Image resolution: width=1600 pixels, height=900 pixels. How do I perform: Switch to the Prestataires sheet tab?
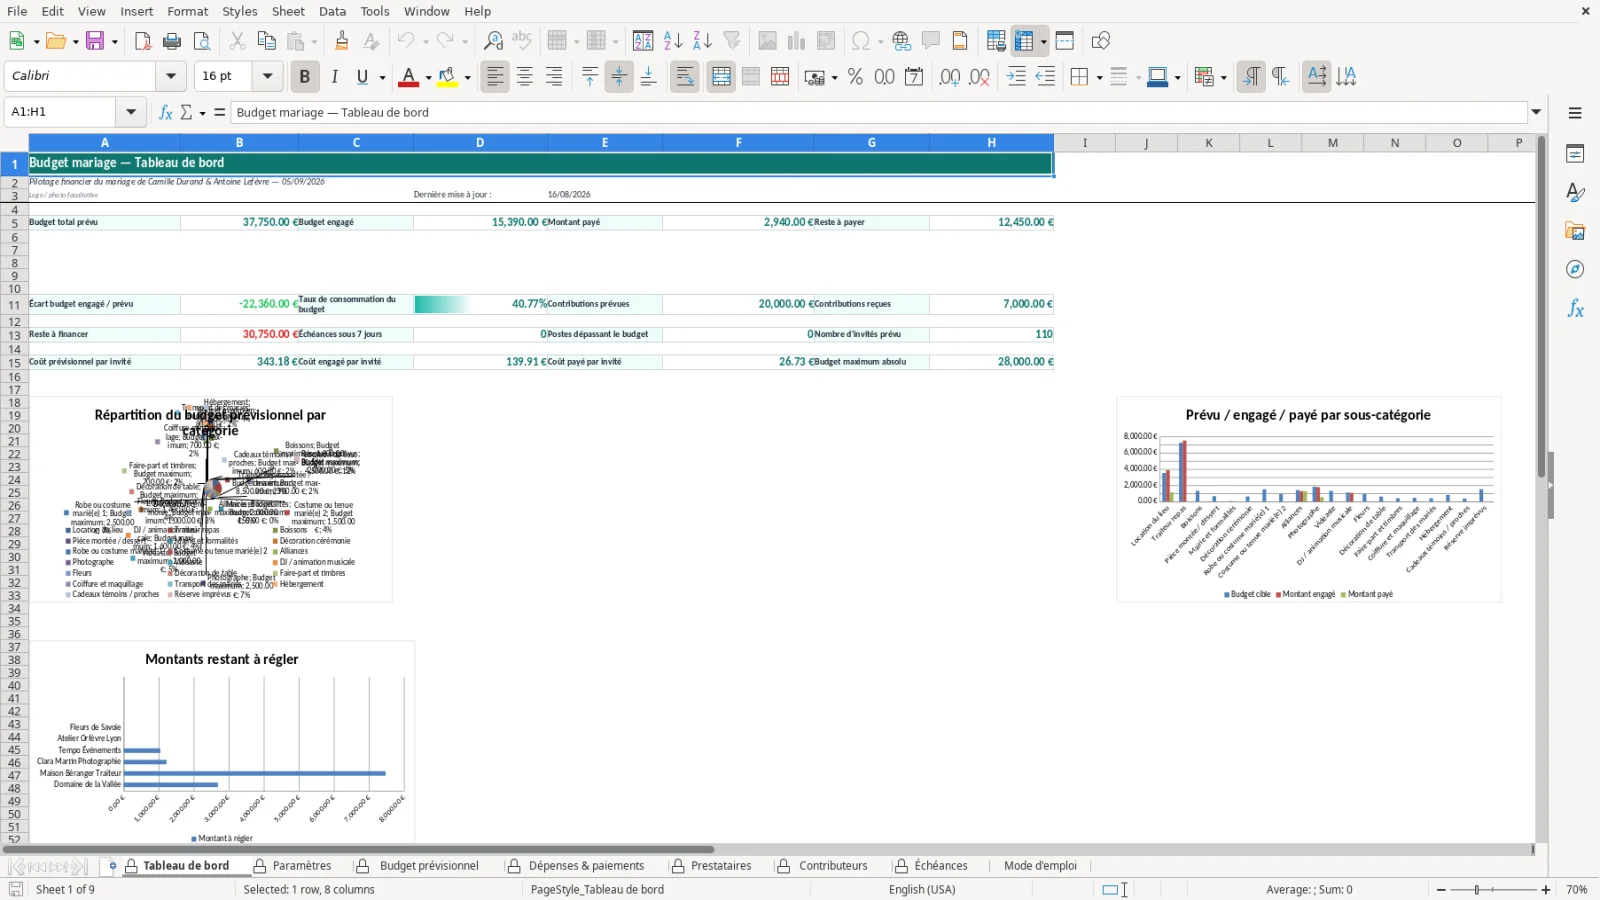(721, 866)
